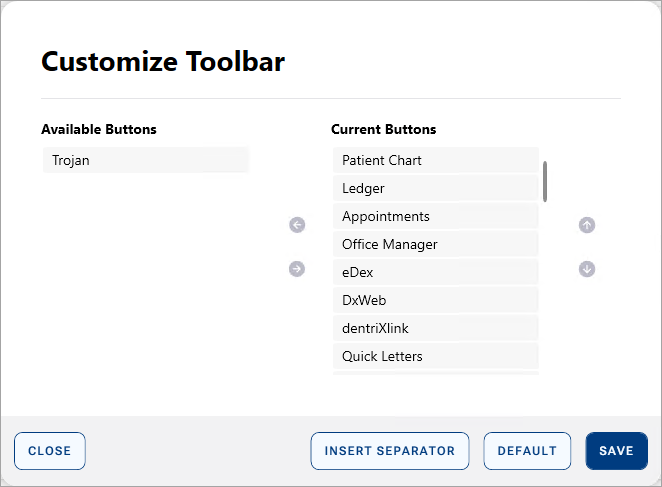This screenshot has width=662, height=487.
Task: Reset toolbar with Default button
Action: point(527,451)
